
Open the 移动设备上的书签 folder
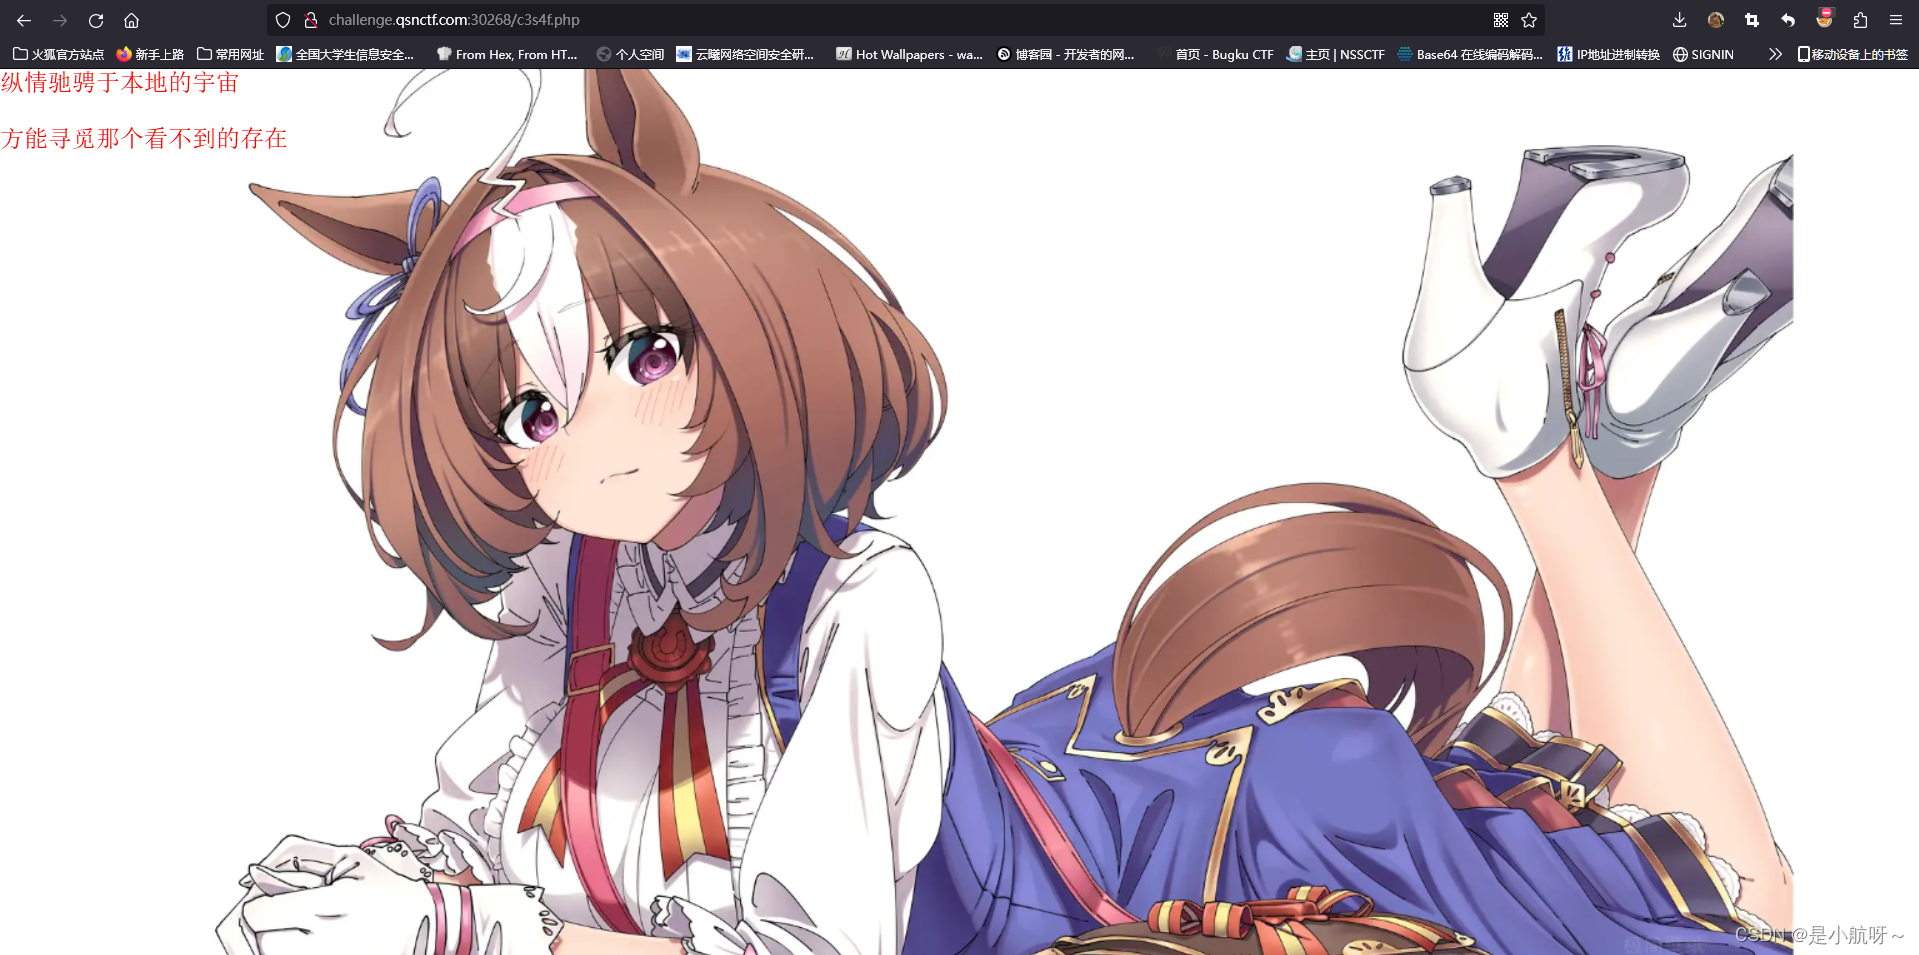pos(1852,54)
